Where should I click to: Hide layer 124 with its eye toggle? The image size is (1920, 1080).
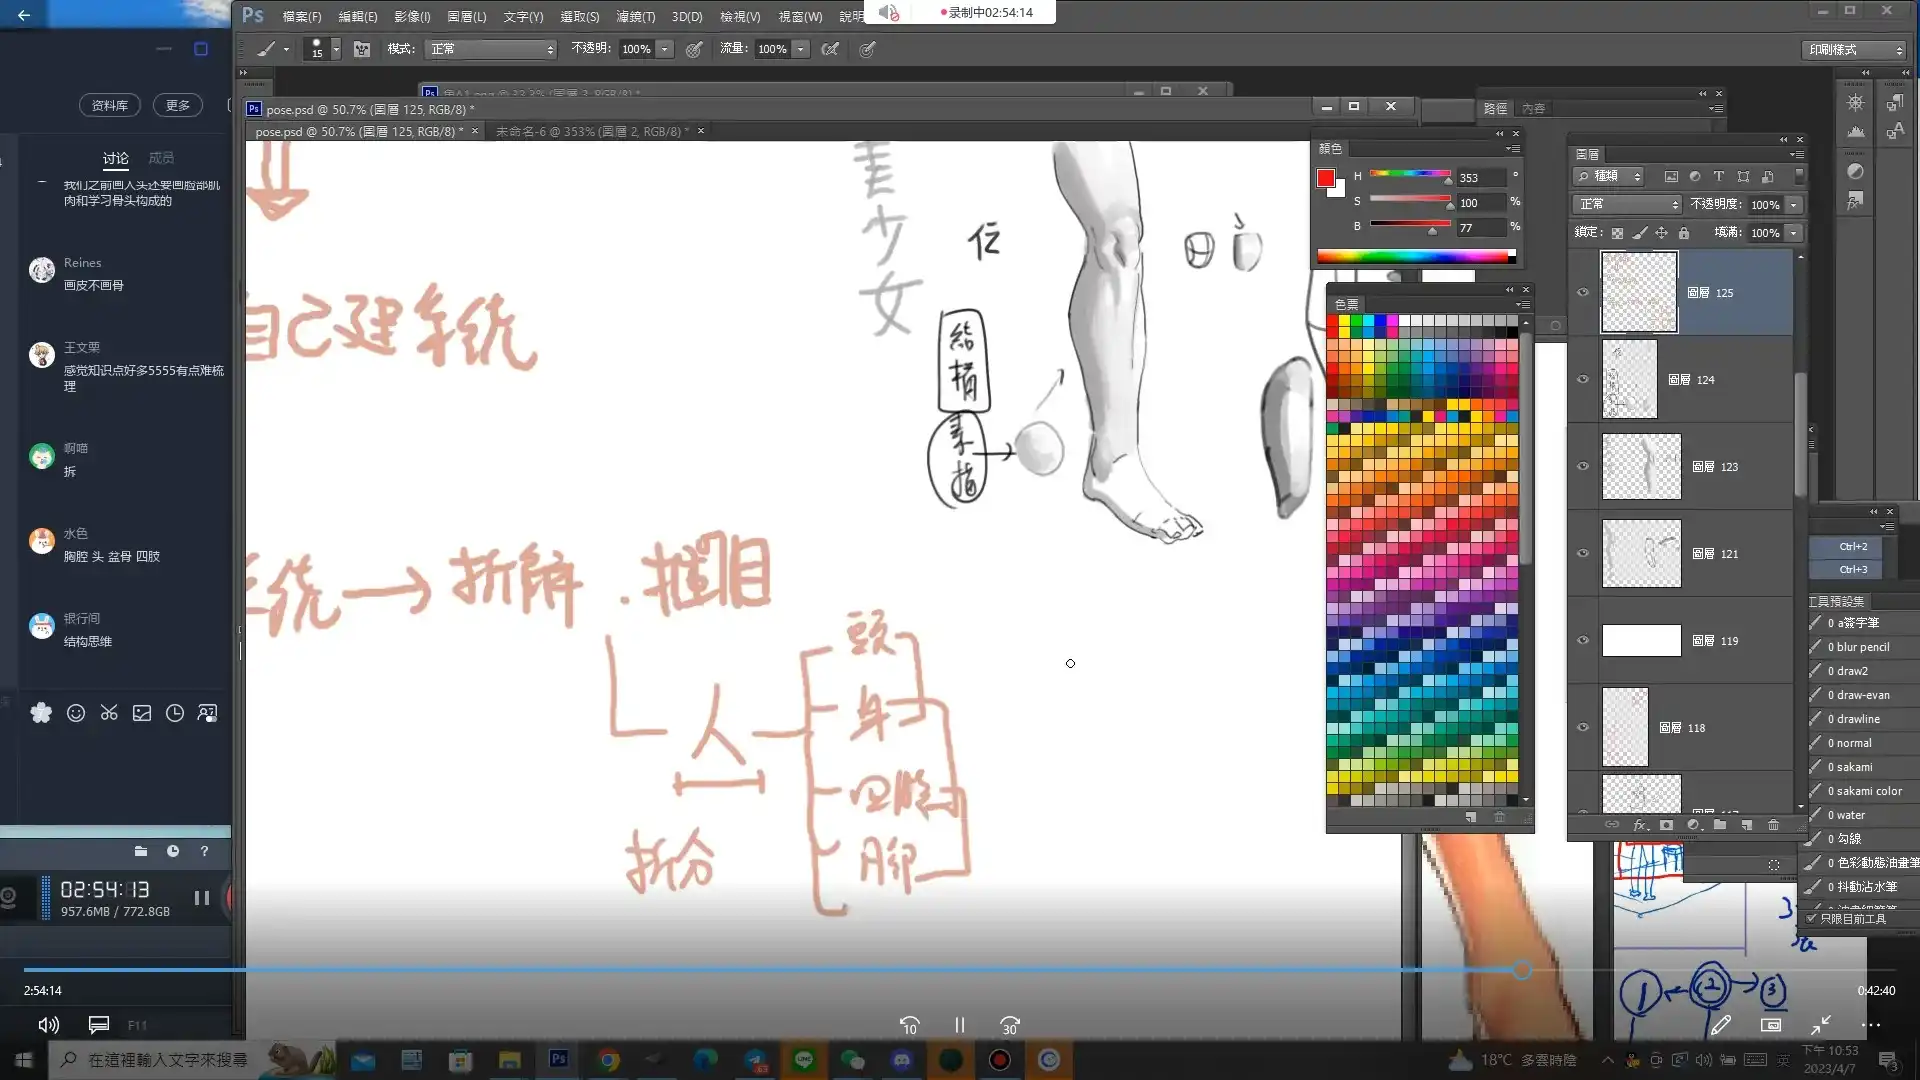coord(1583,379)
